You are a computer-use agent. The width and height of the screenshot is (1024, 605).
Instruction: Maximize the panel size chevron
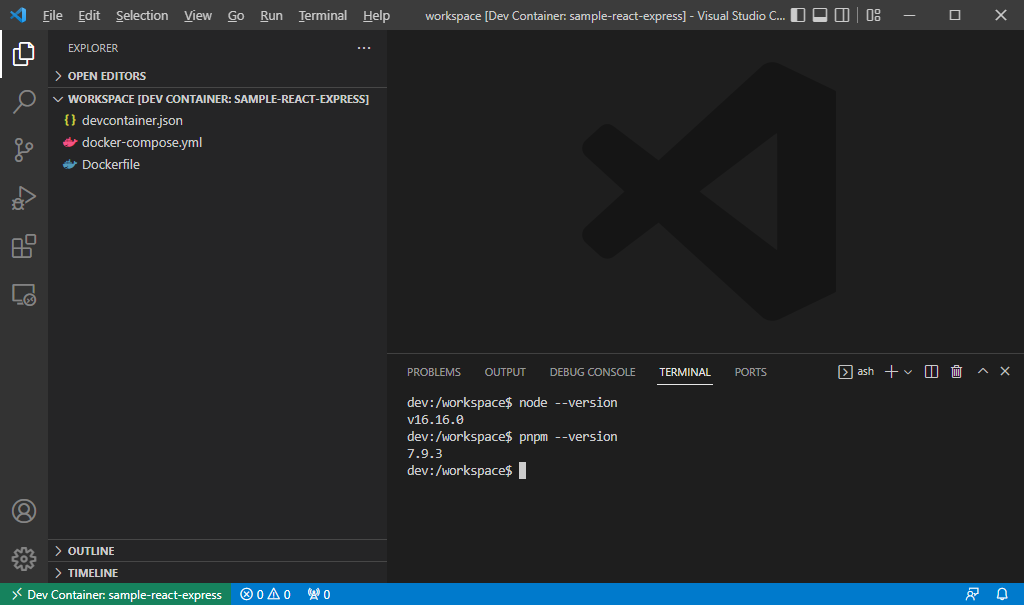982,371
